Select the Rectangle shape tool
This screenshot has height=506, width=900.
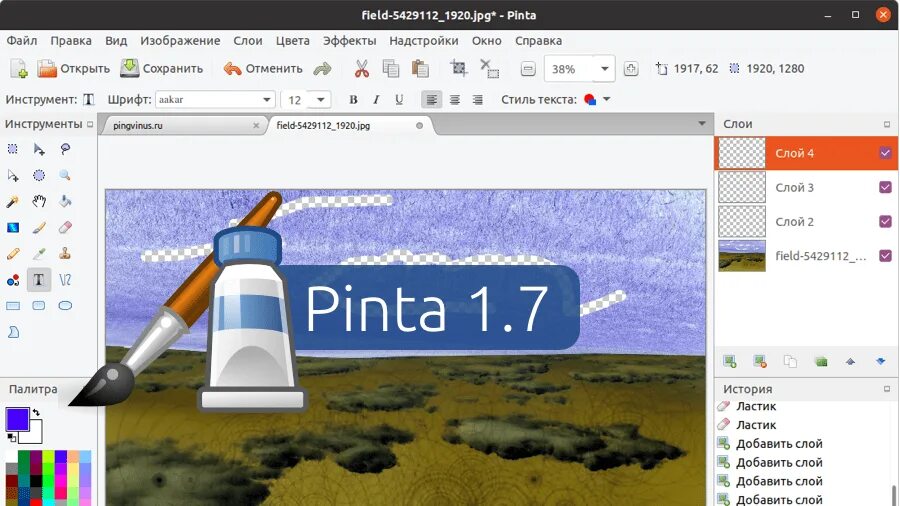point(13,306)
